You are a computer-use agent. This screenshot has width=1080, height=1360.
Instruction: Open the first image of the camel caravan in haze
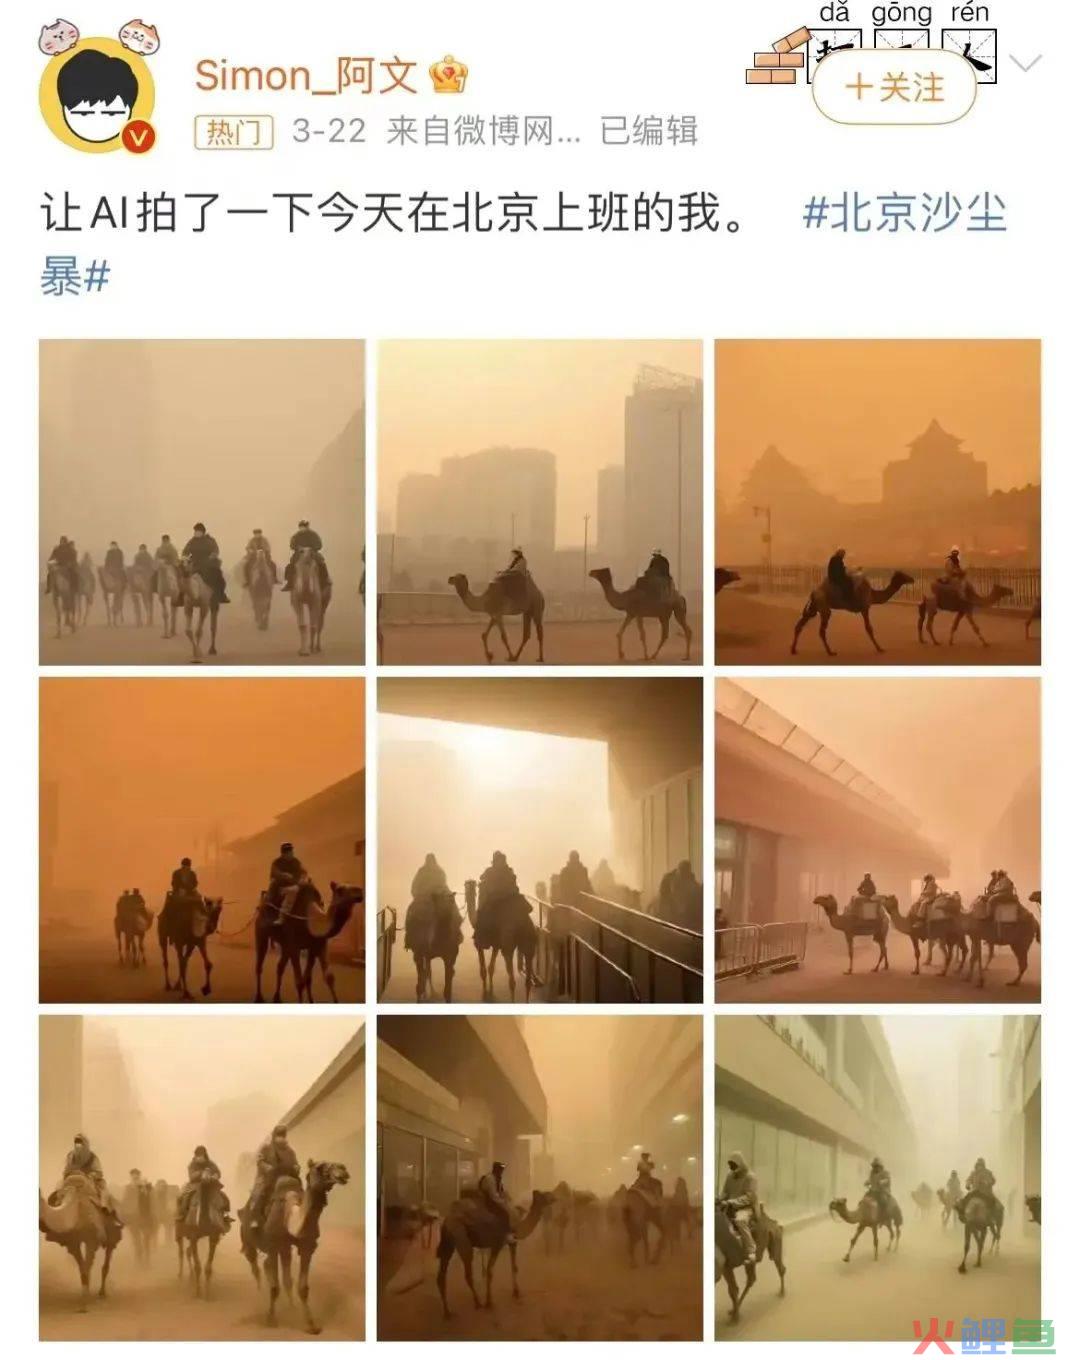point(202,502)
